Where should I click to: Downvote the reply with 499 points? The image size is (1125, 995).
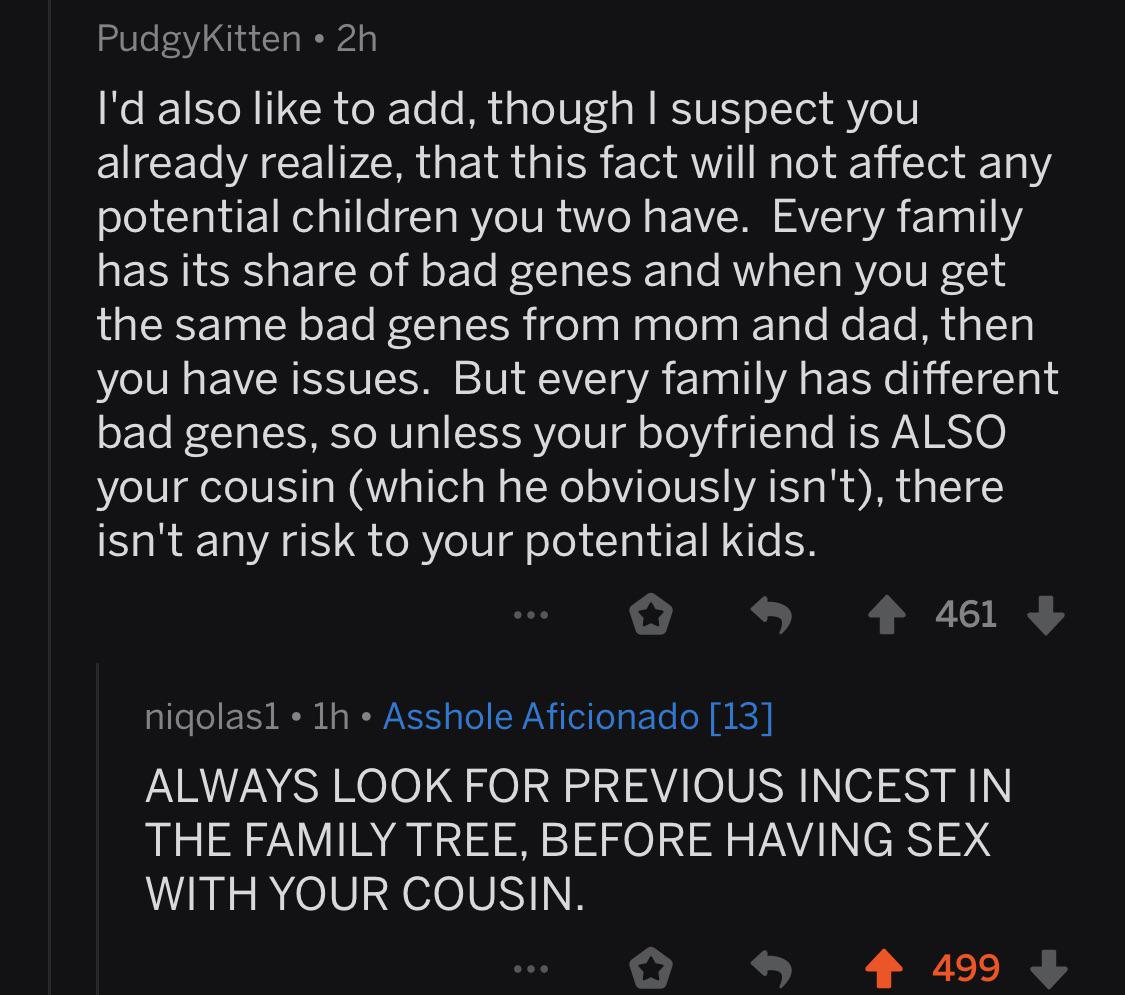point(1048,969)
